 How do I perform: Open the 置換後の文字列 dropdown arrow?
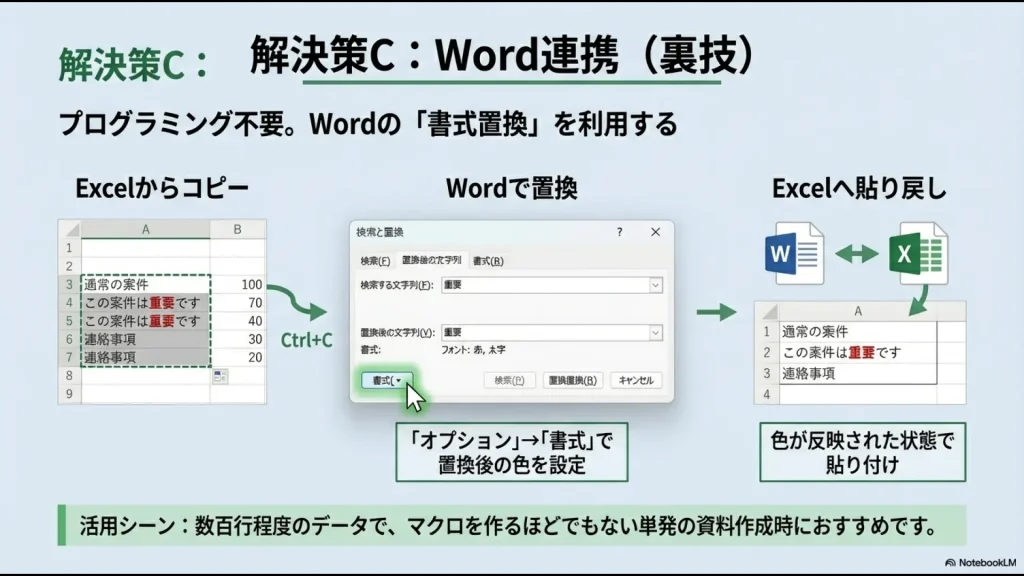655,330
